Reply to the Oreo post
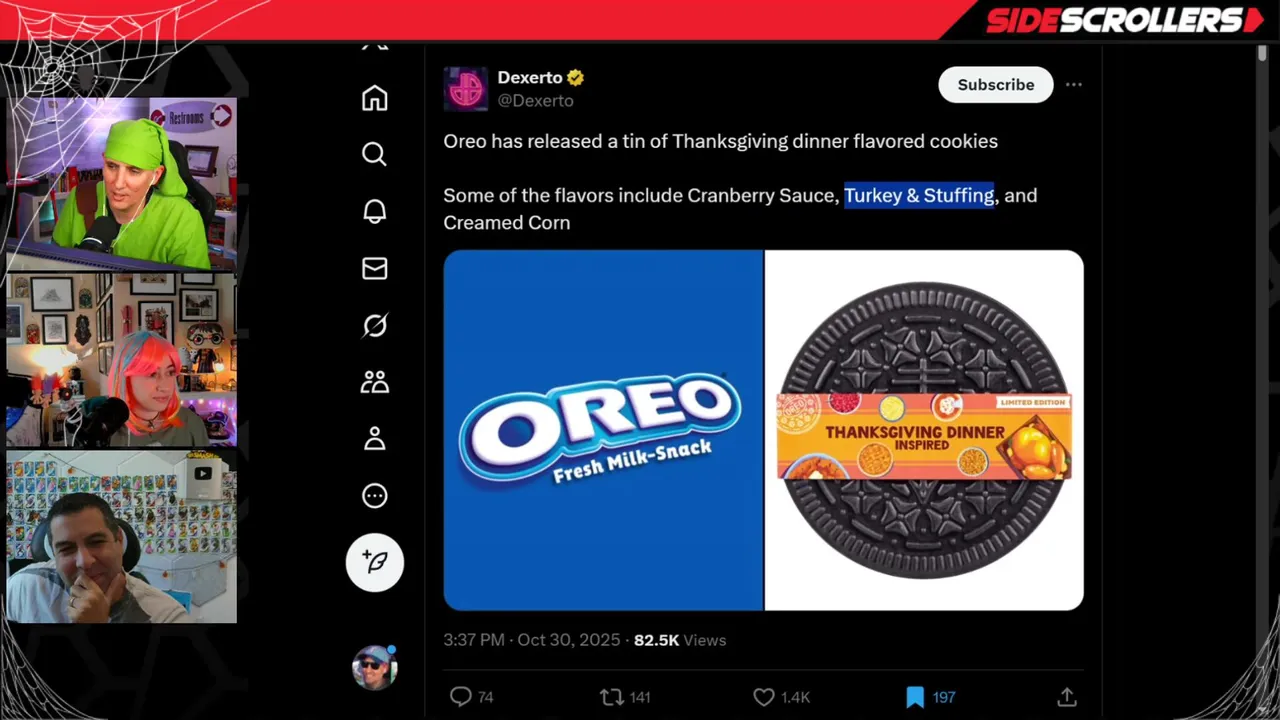The height and width of the screenshot is (720, 1280). pyautogui.click(x=461, y=697)
